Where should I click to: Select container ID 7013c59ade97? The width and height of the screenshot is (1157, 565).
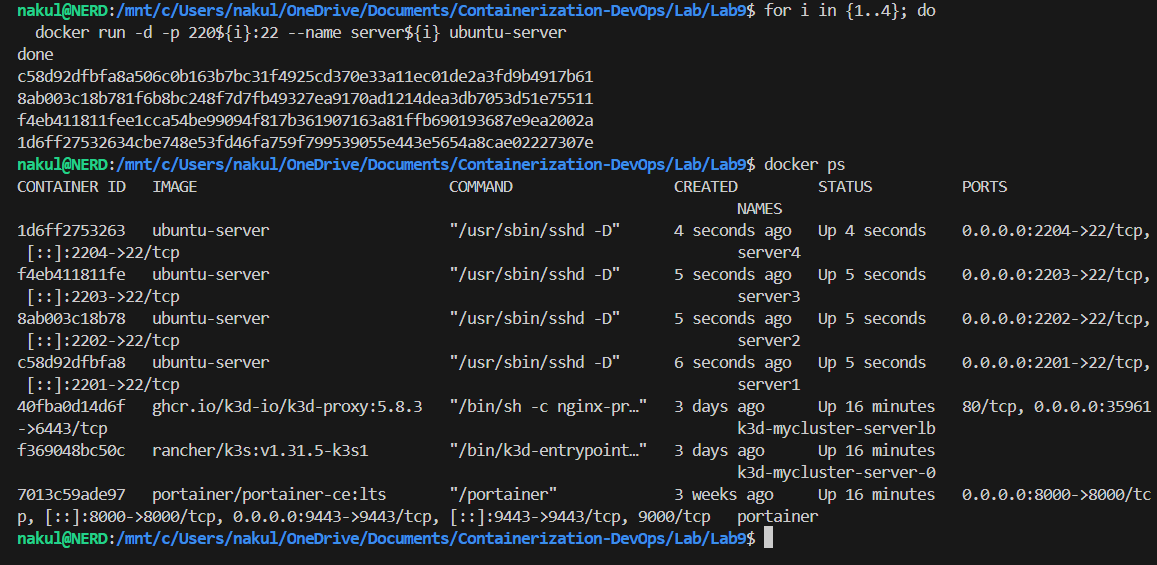[x=72, y=494]
